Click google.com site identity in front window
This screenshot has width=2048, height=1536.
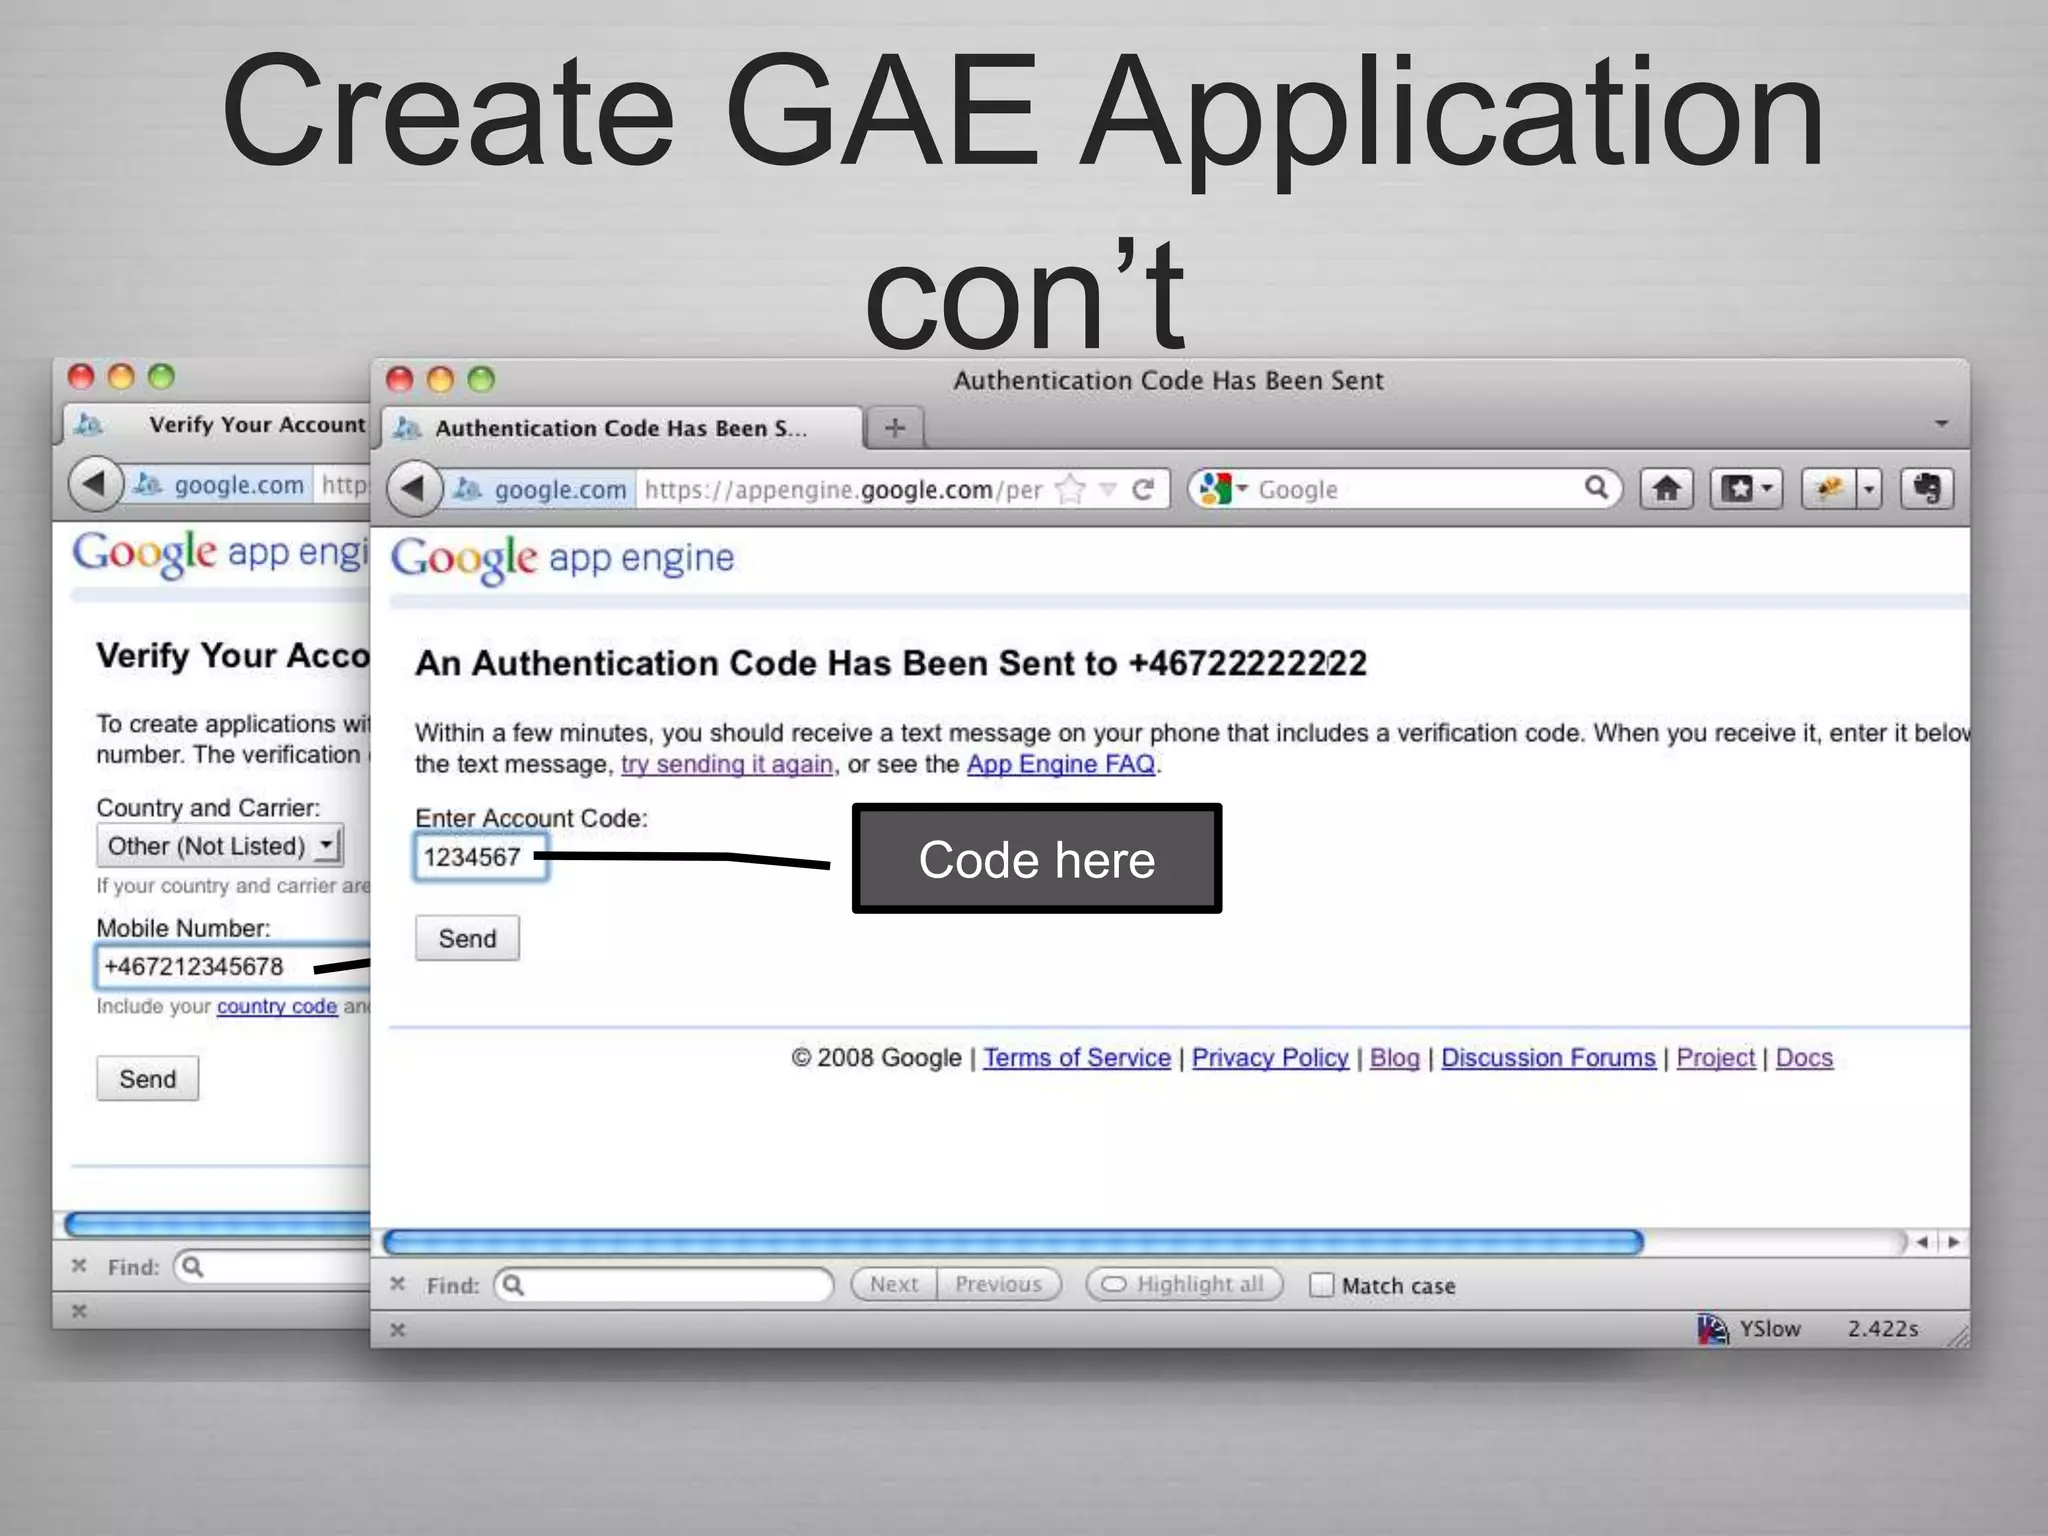pyautogui.click(x=542, y=489)
